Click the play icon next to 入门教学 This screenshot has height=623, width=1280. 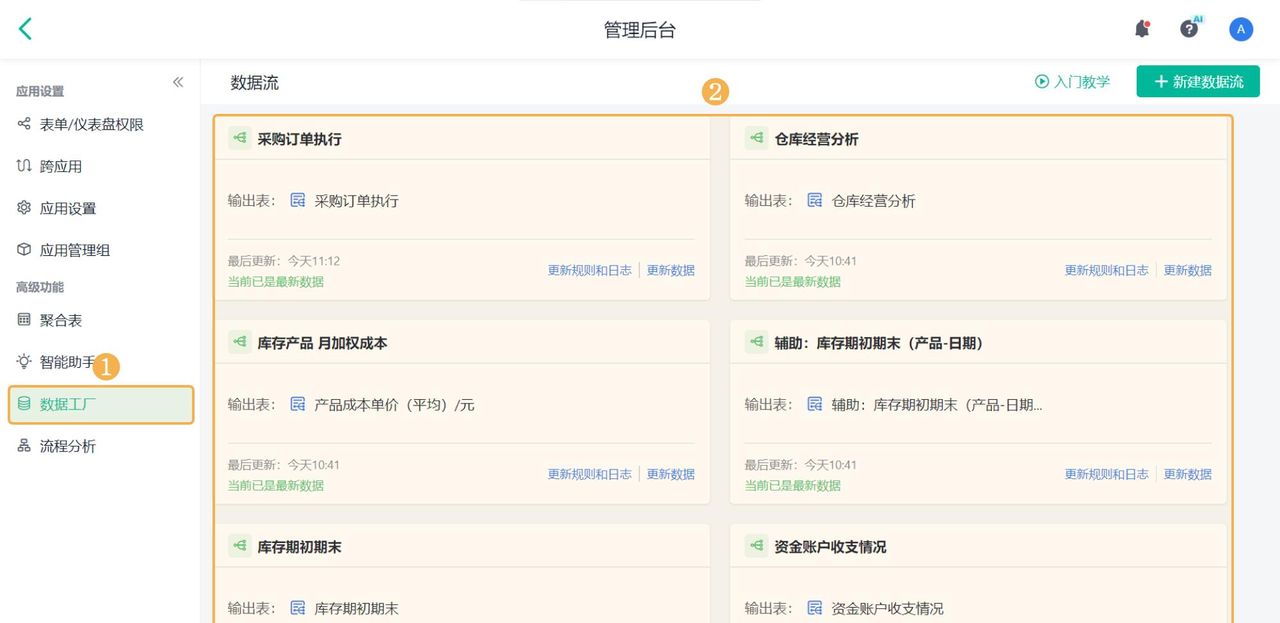pyautogui.click(x=1043, y=83)
